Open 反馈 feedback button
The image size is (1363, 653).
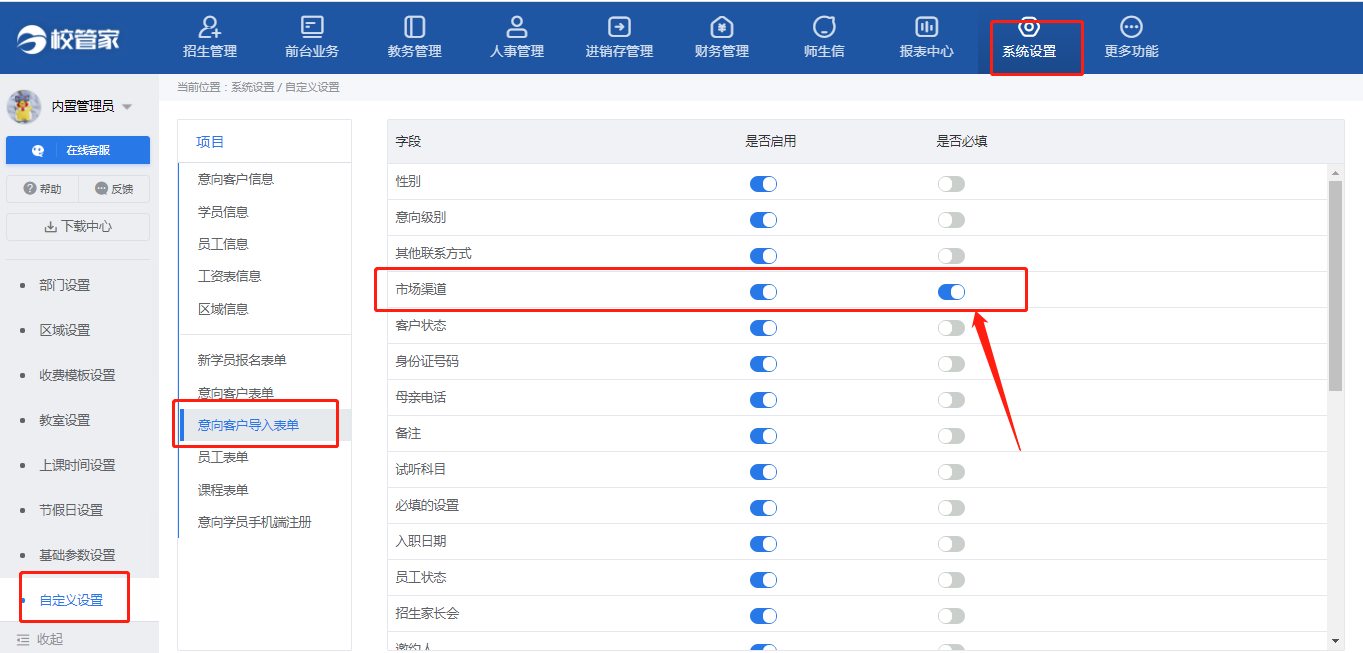[114, 189]
